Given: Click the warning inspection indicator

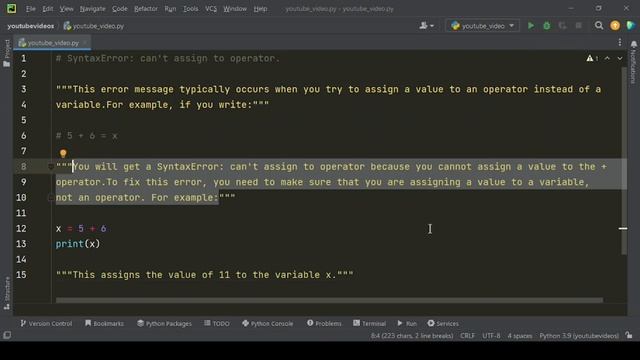Looking at the screenshot, I should click(592, 58).
